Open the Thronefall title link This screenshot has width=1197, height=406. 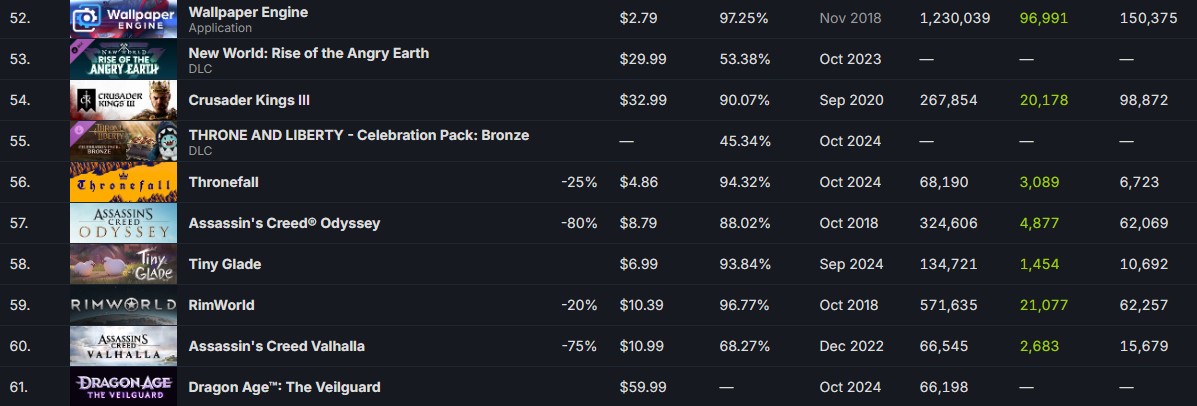pyautogui.click(x=224, y=182)
